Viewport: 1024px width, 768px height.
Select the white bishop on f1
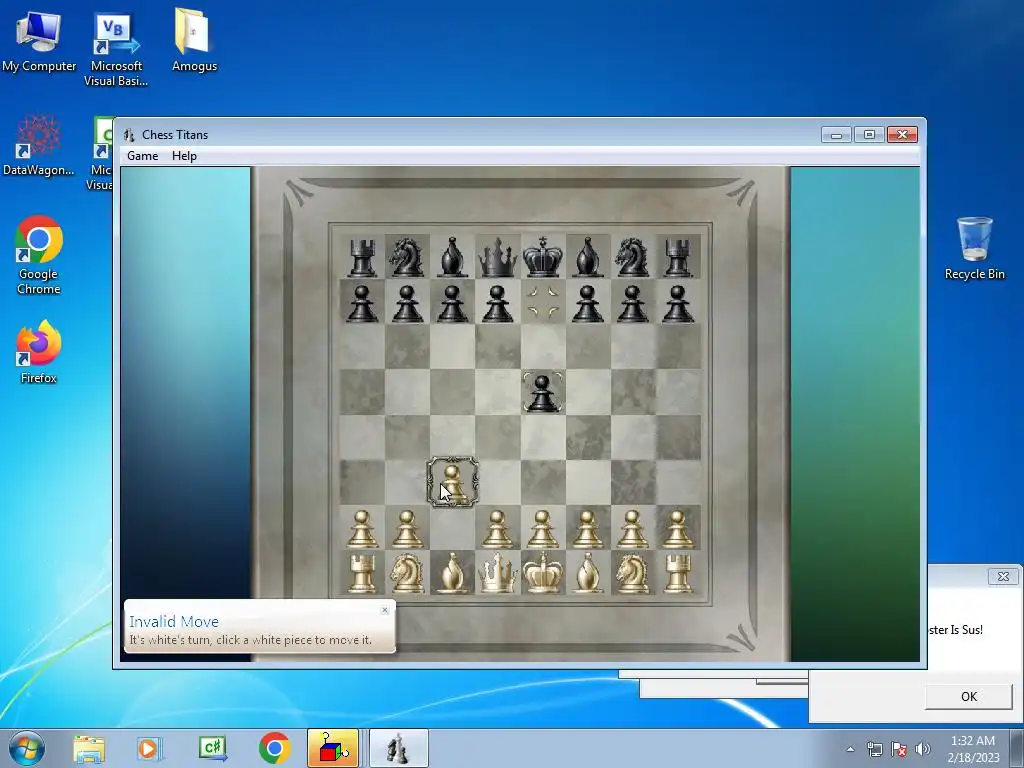point(587,573)
